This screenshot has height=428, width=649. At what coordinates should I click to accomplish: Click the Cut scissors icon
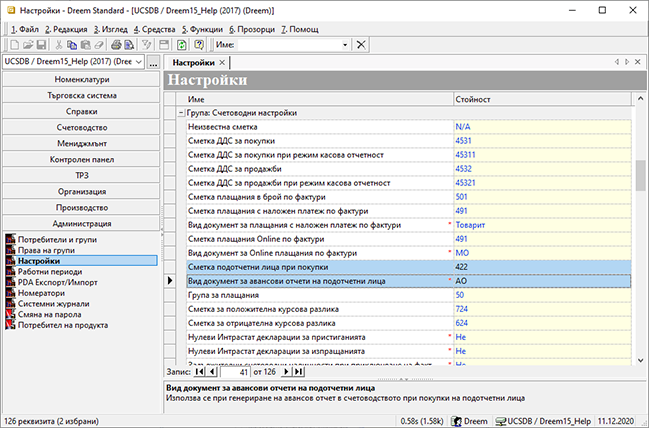[x=59, y=45]
